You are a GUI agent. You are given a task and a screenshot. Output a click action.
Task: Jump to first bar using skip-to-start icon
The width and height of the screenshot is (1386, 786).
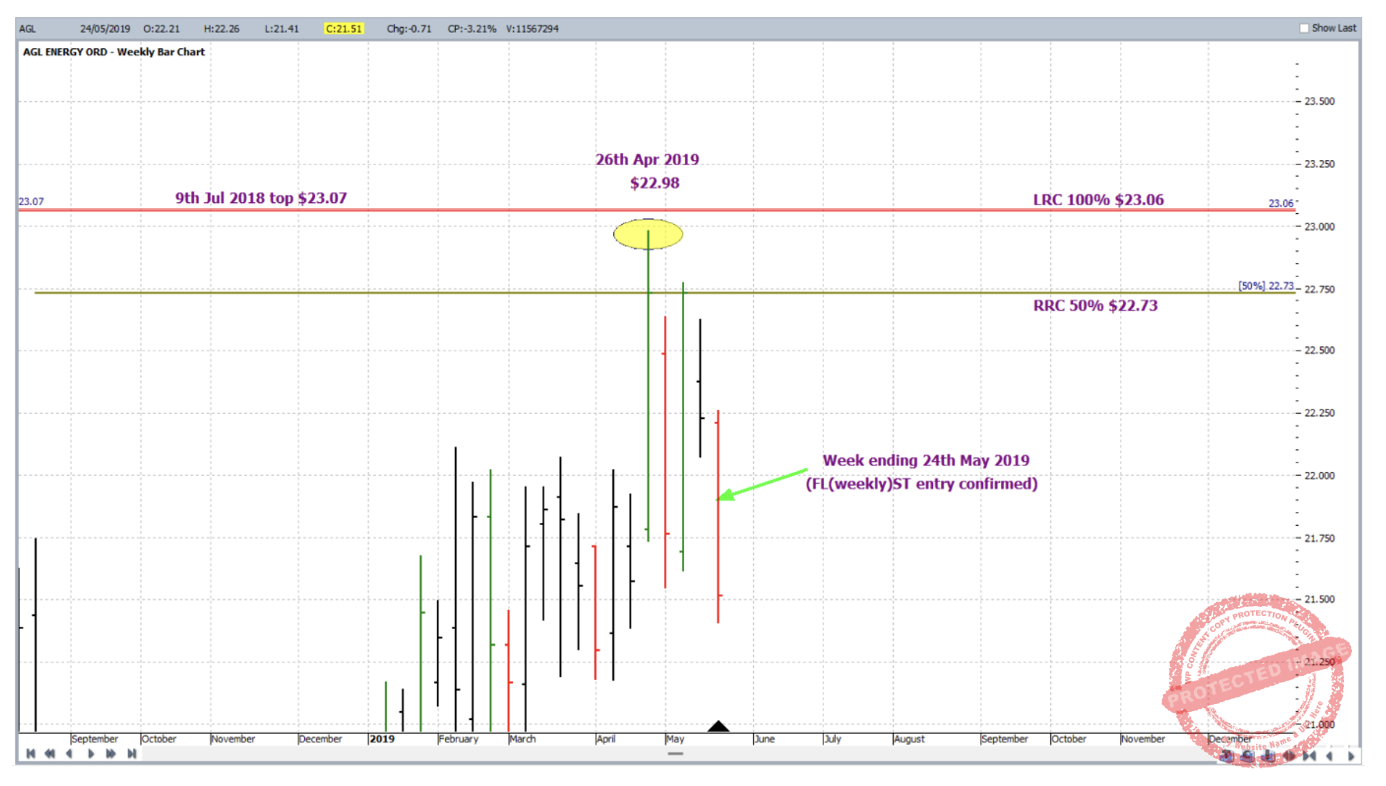(30, 754)
